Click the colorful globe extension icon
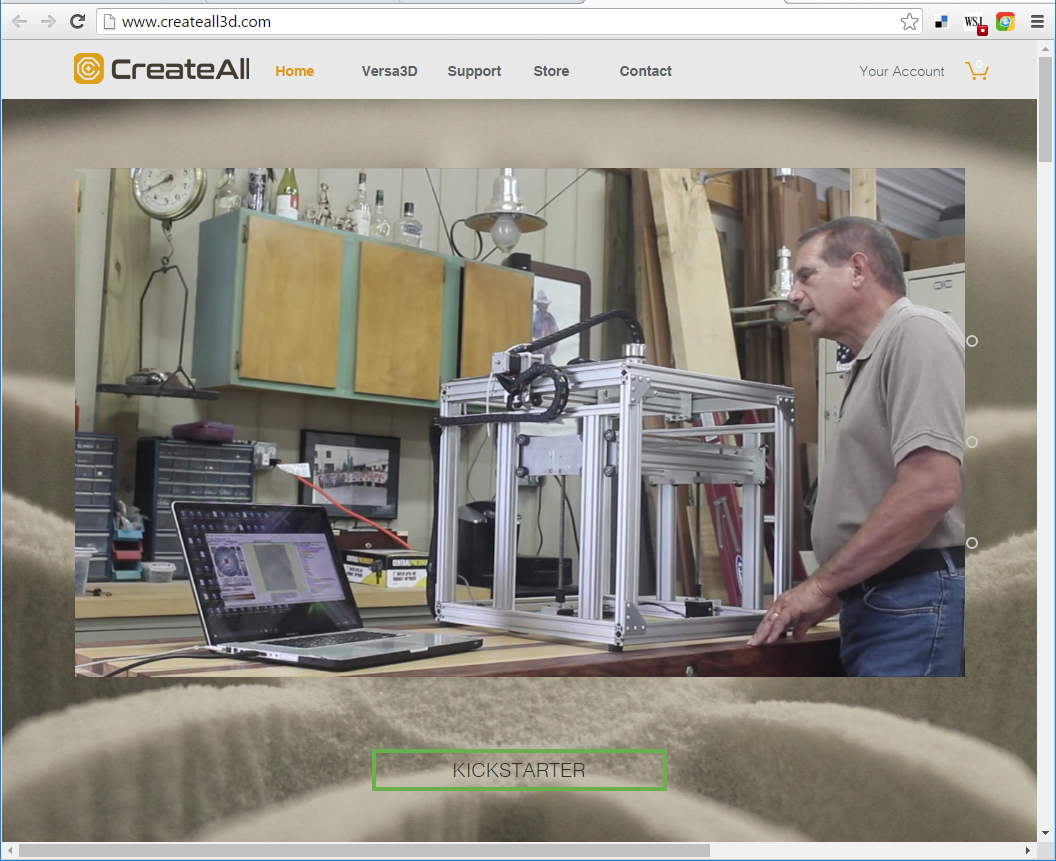The image size is (1056, 861). click(1005, 22)
